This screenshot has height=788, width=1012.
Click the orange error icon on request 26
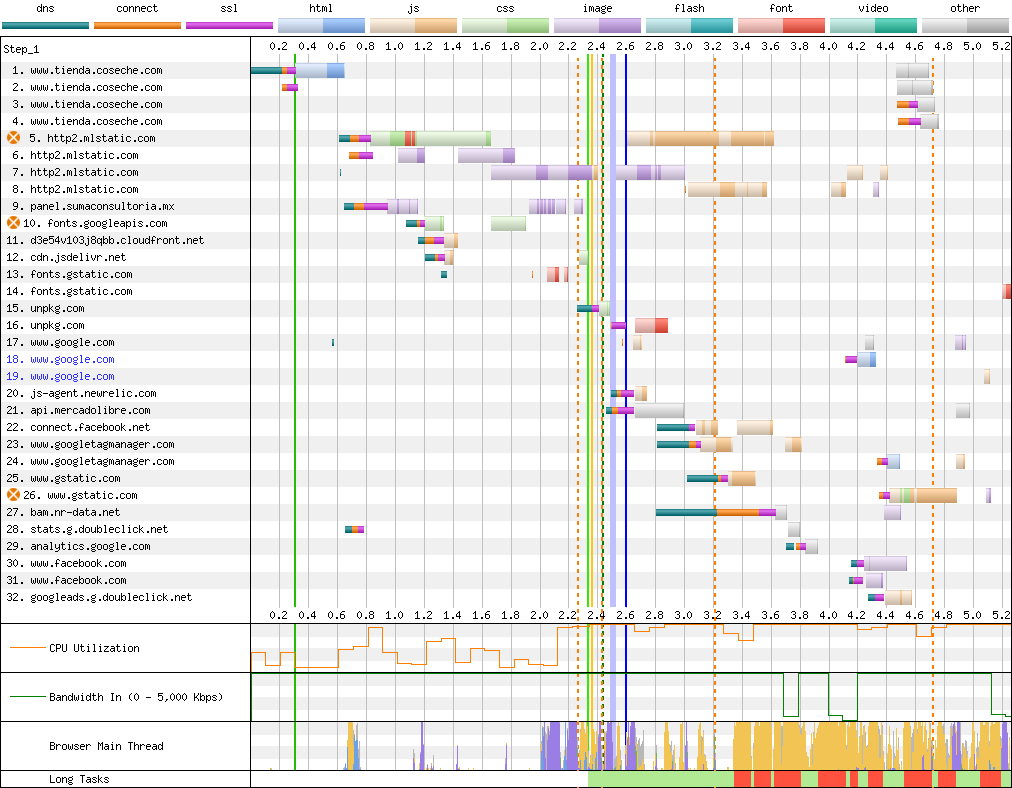coord(14,495)
